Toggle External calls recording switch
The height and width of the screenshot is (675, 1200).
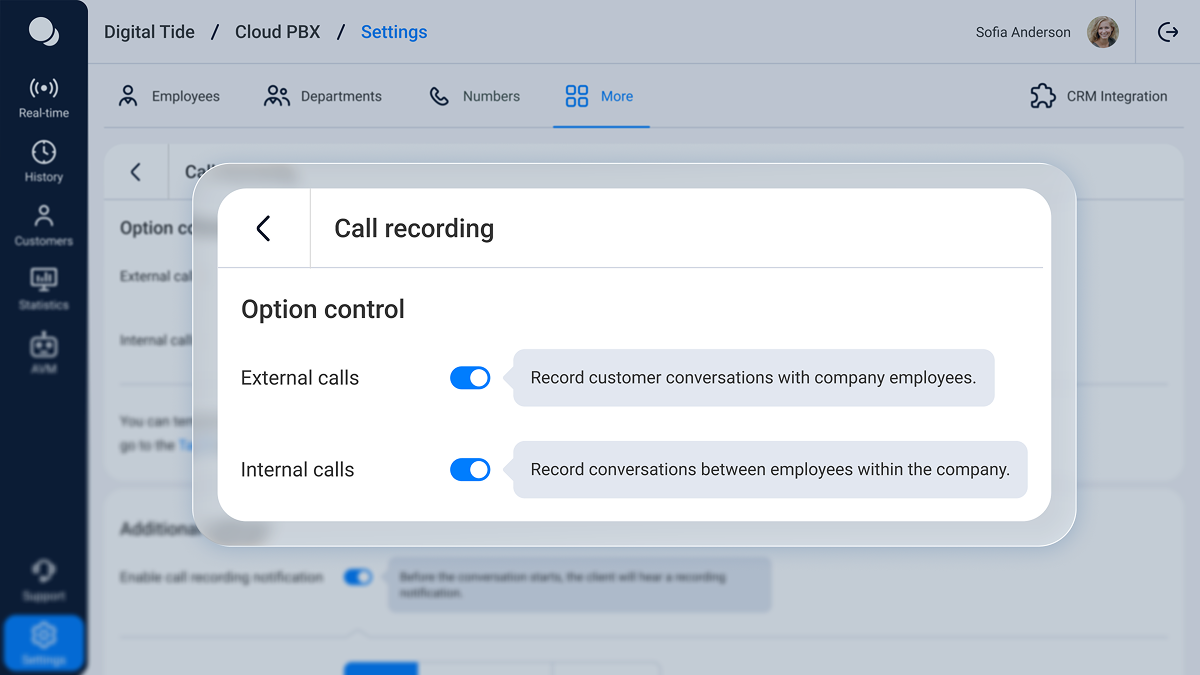pos(470,377)
